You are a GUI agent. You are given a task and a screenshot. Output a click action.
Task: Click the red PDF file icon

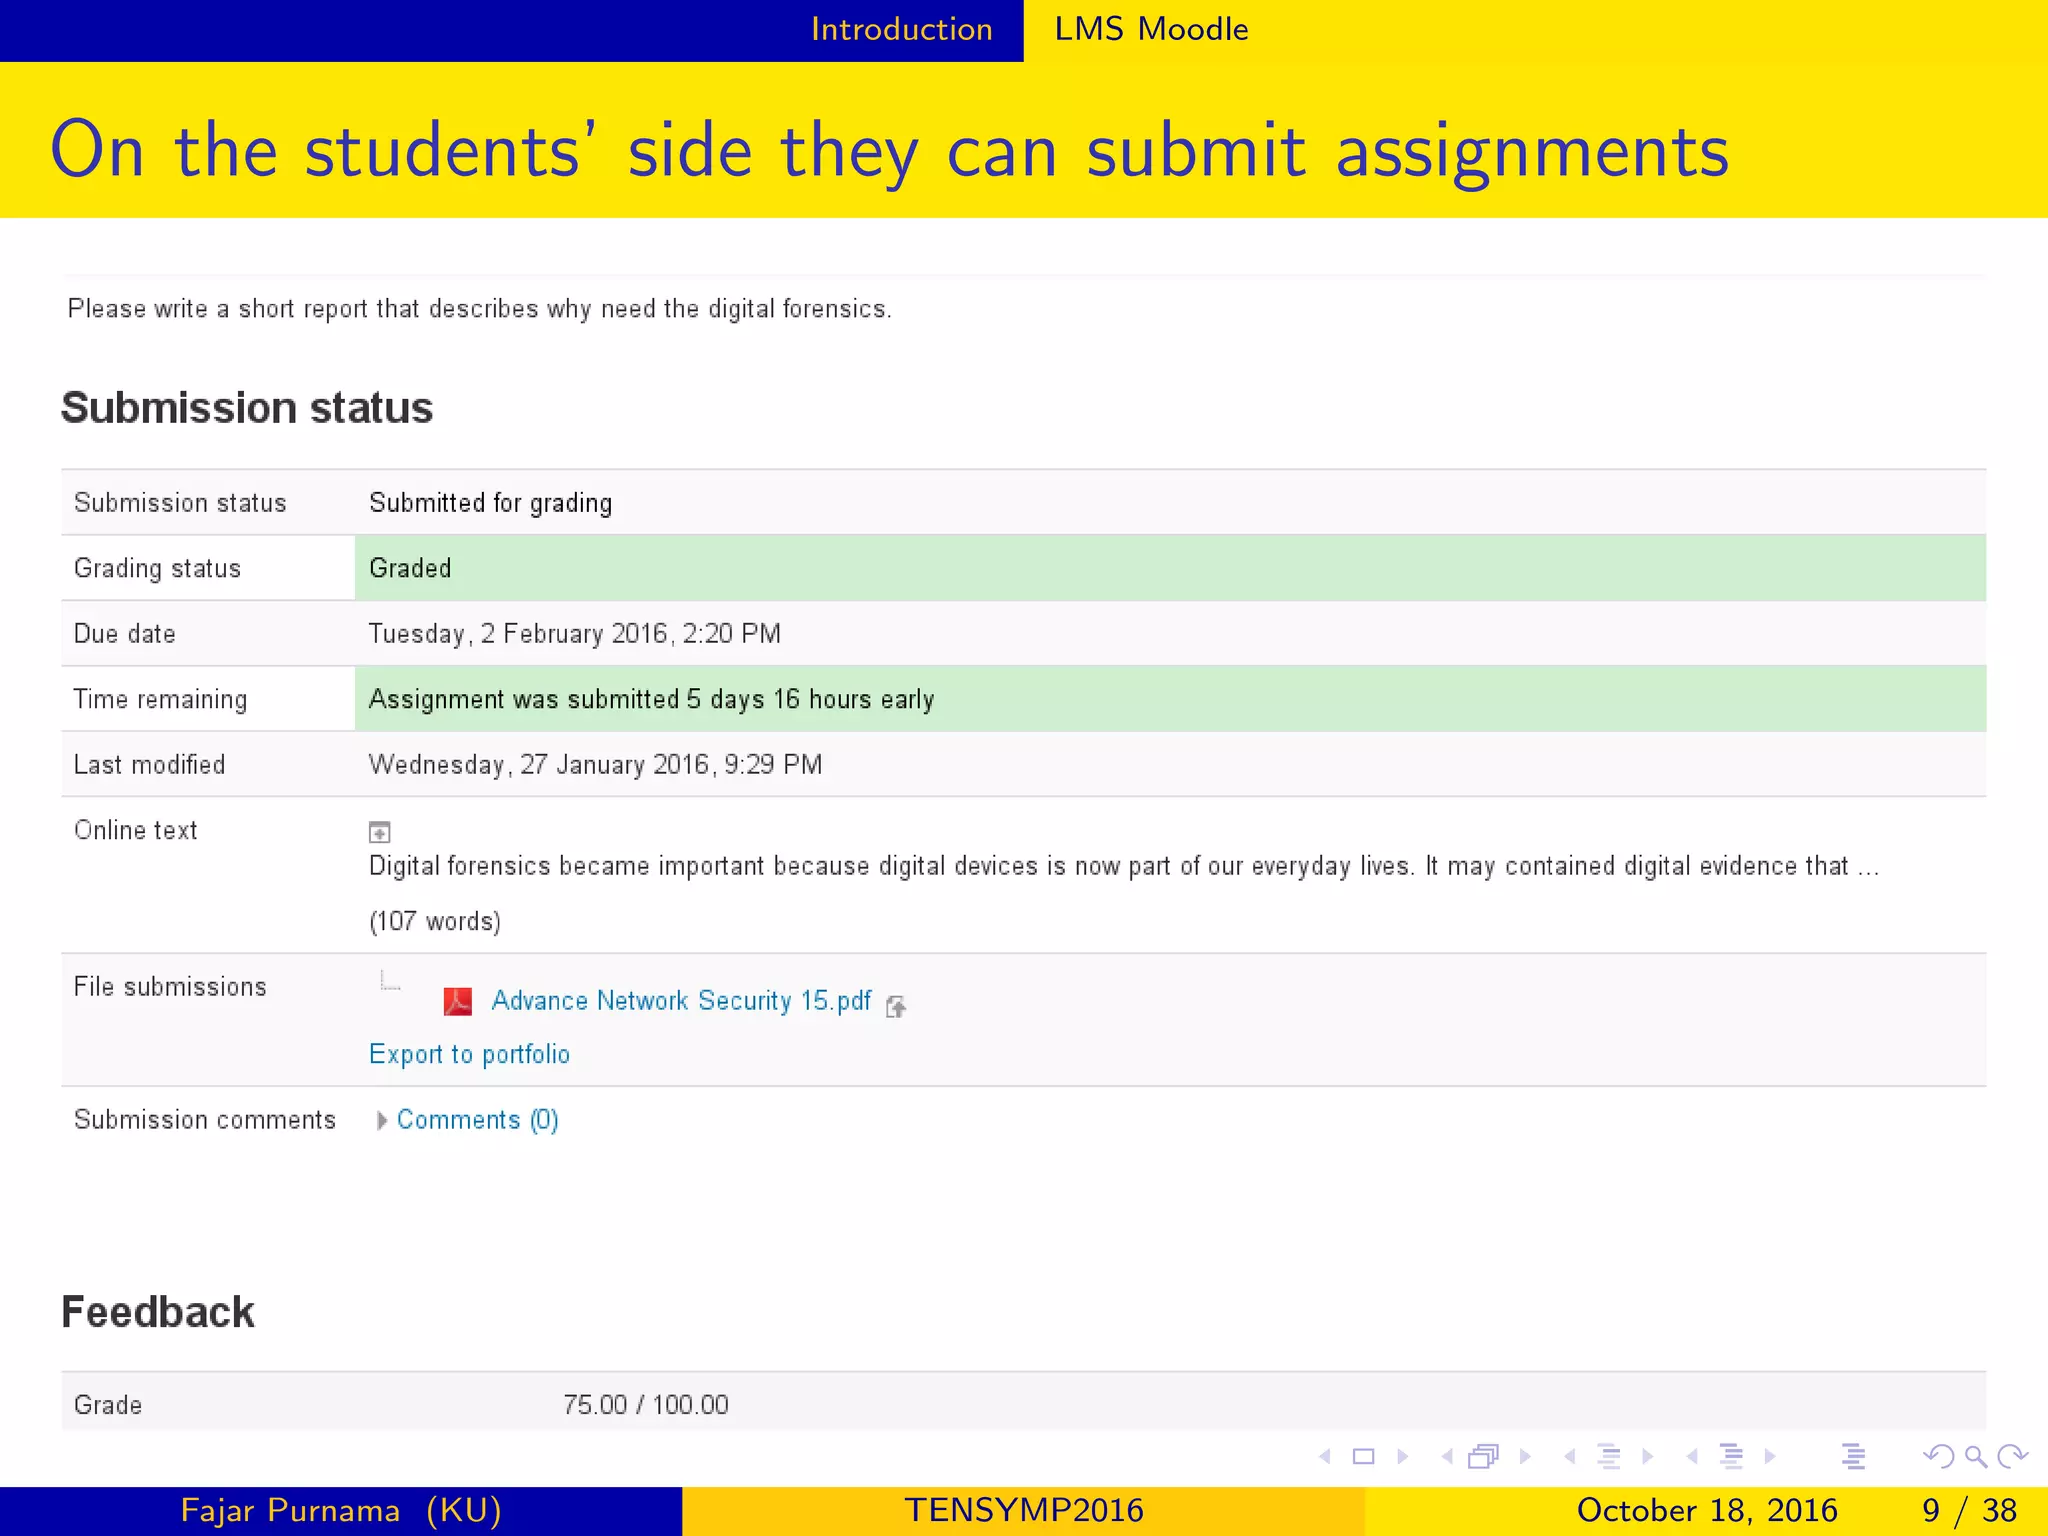tap(458, 1001)
